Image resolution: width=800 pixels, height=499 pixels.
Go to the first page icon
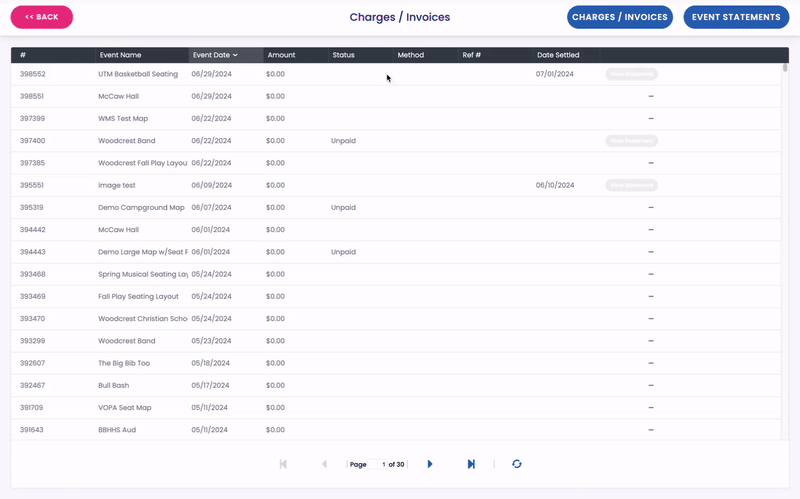click(x=283, y=464)
